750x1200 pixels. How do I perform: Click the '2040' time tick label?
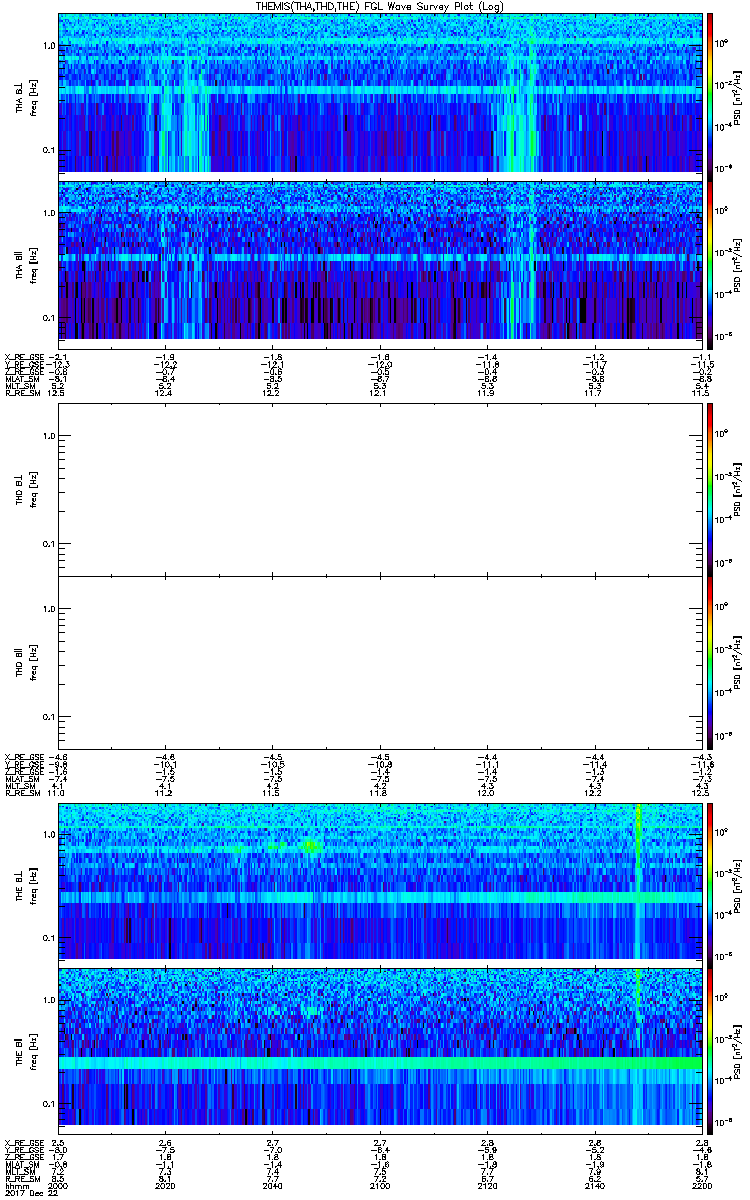coord(272,1187)
